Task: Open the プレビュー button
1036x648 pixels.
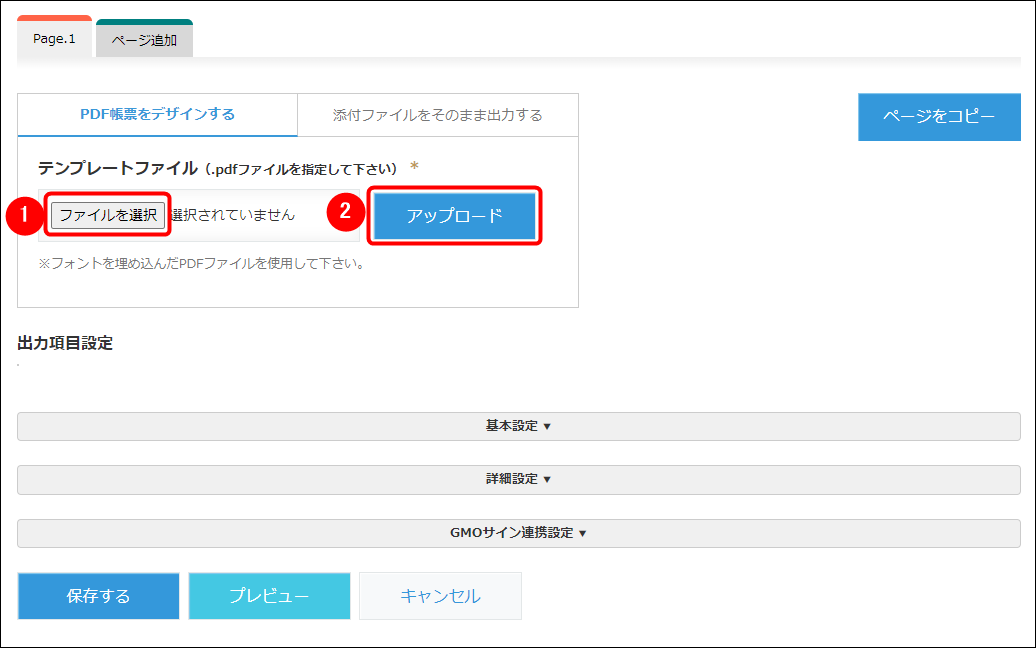Action: pyautogui.click(x=269, y=596)
